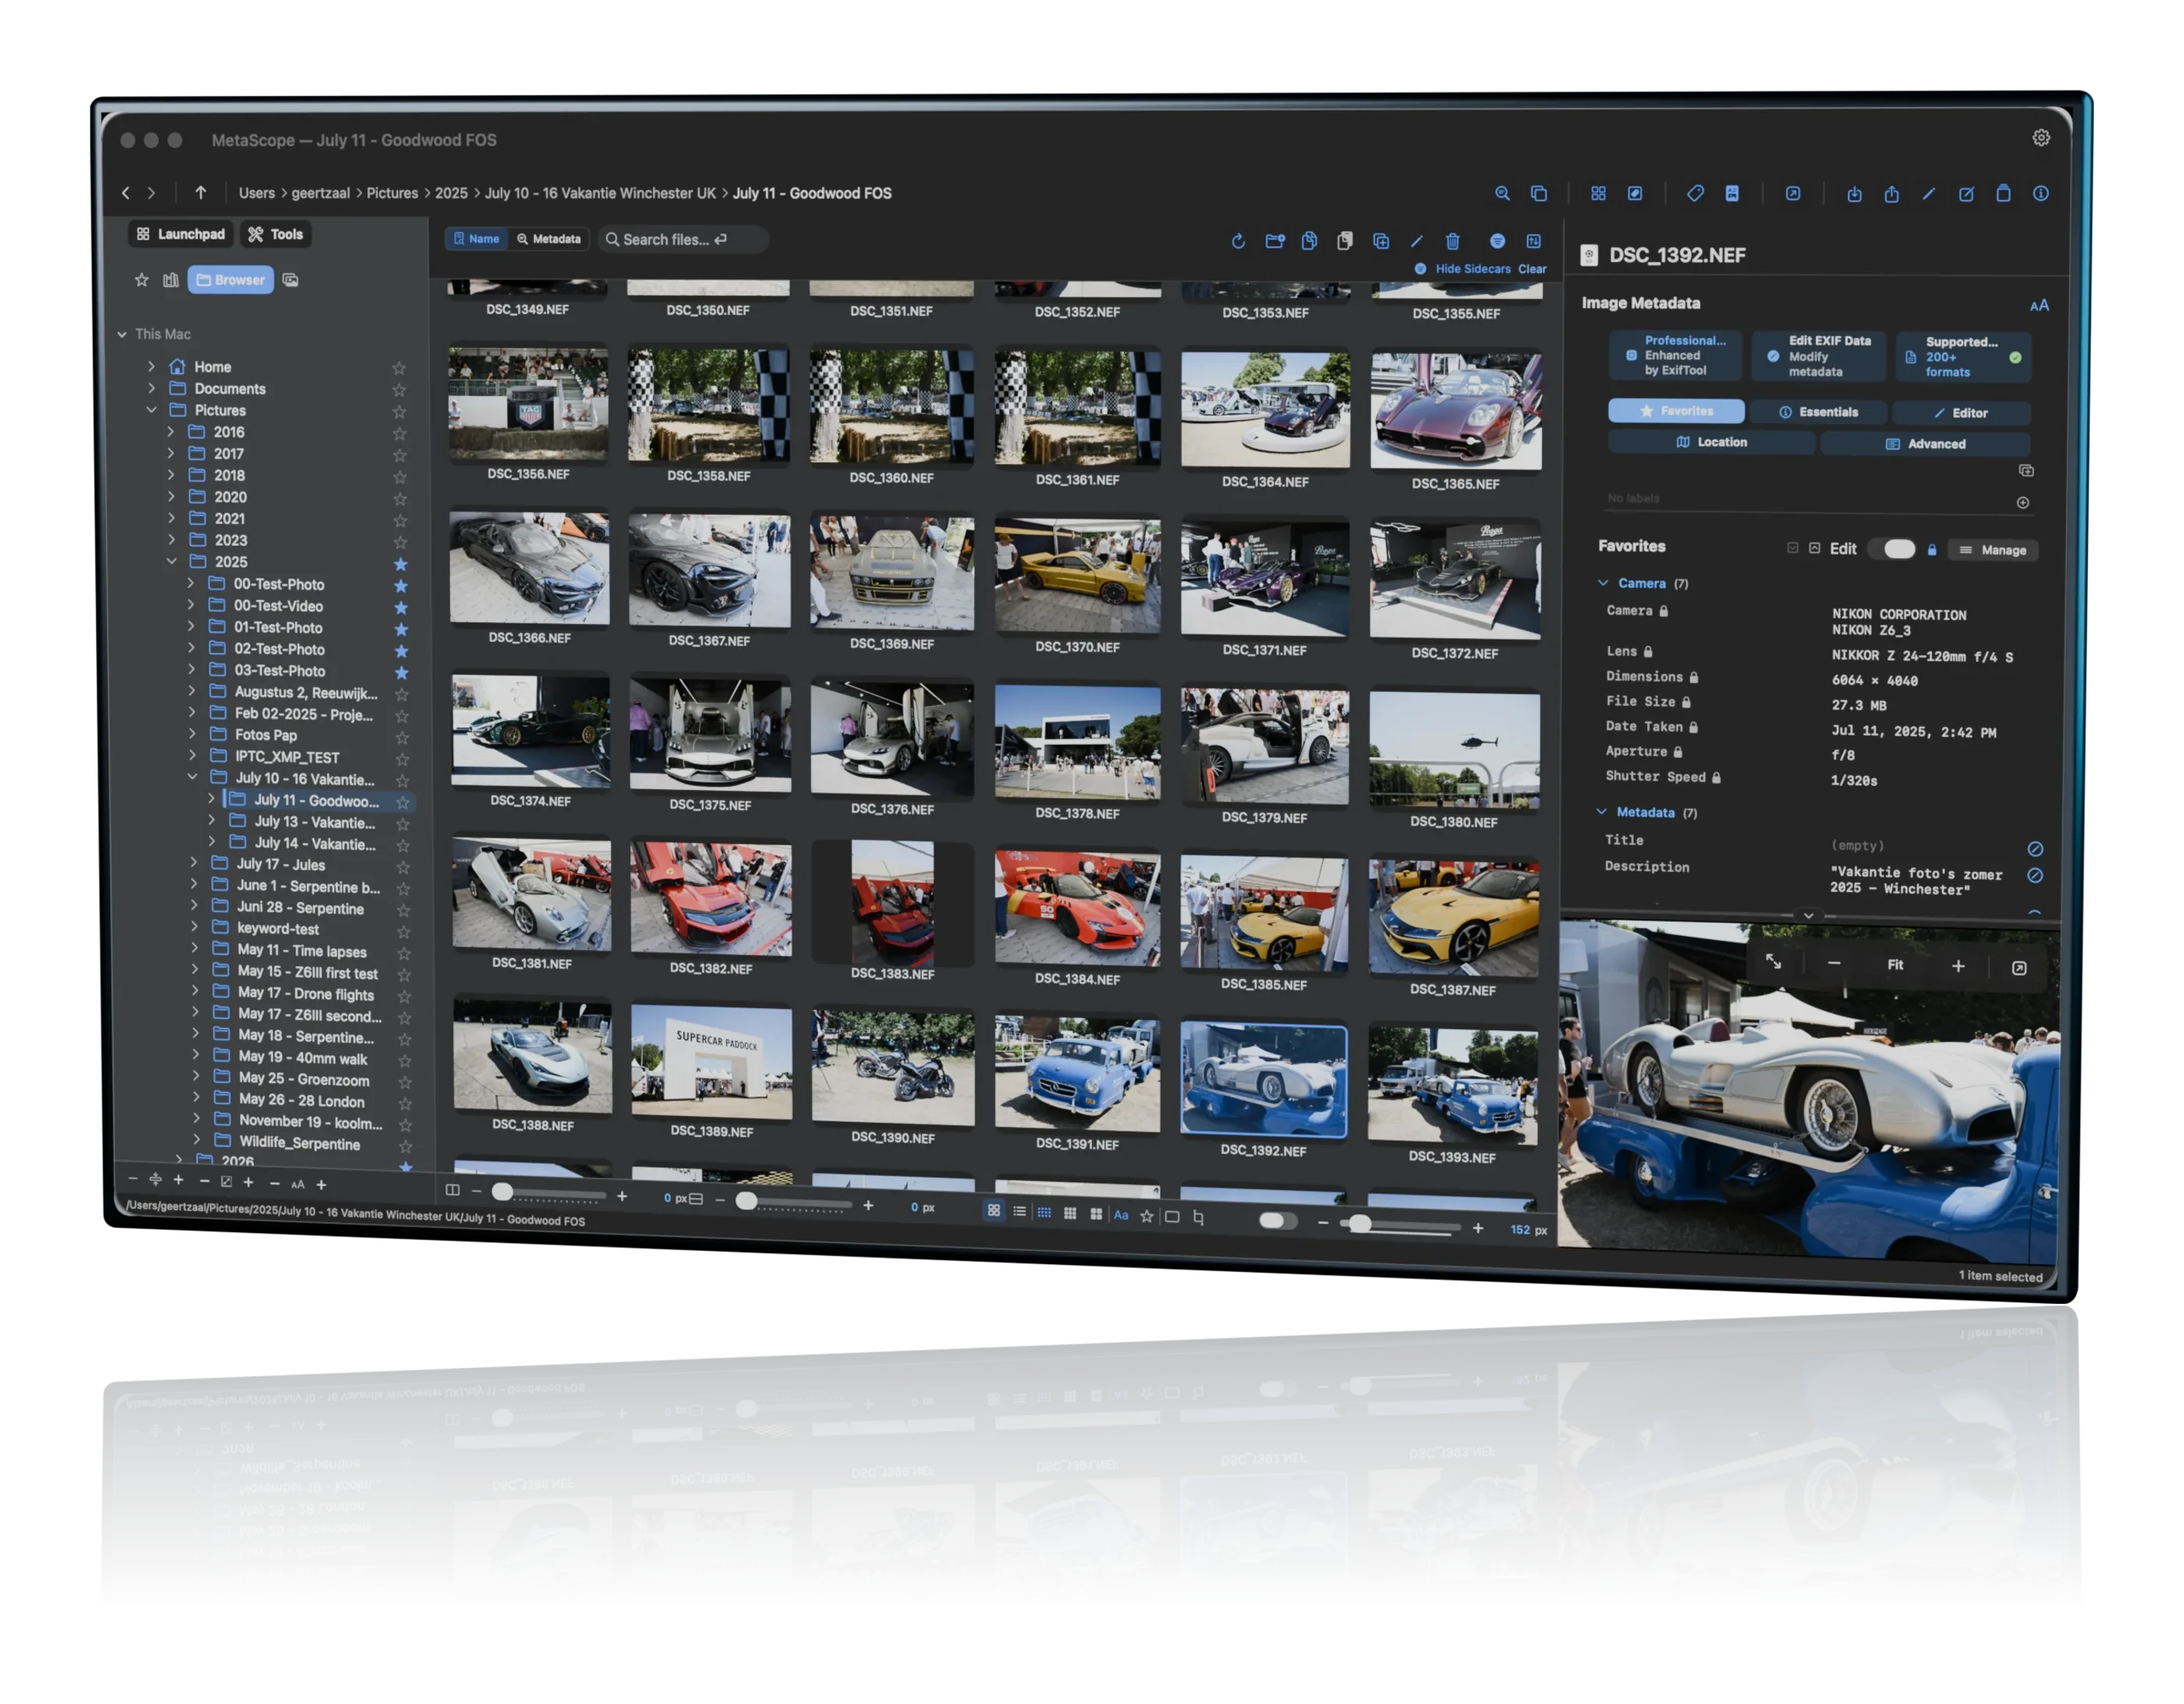Zoom out the preview with the minus icon
This screenshot has width=2184, height=1704.
pyautogui.click(x=1834, y=964)
